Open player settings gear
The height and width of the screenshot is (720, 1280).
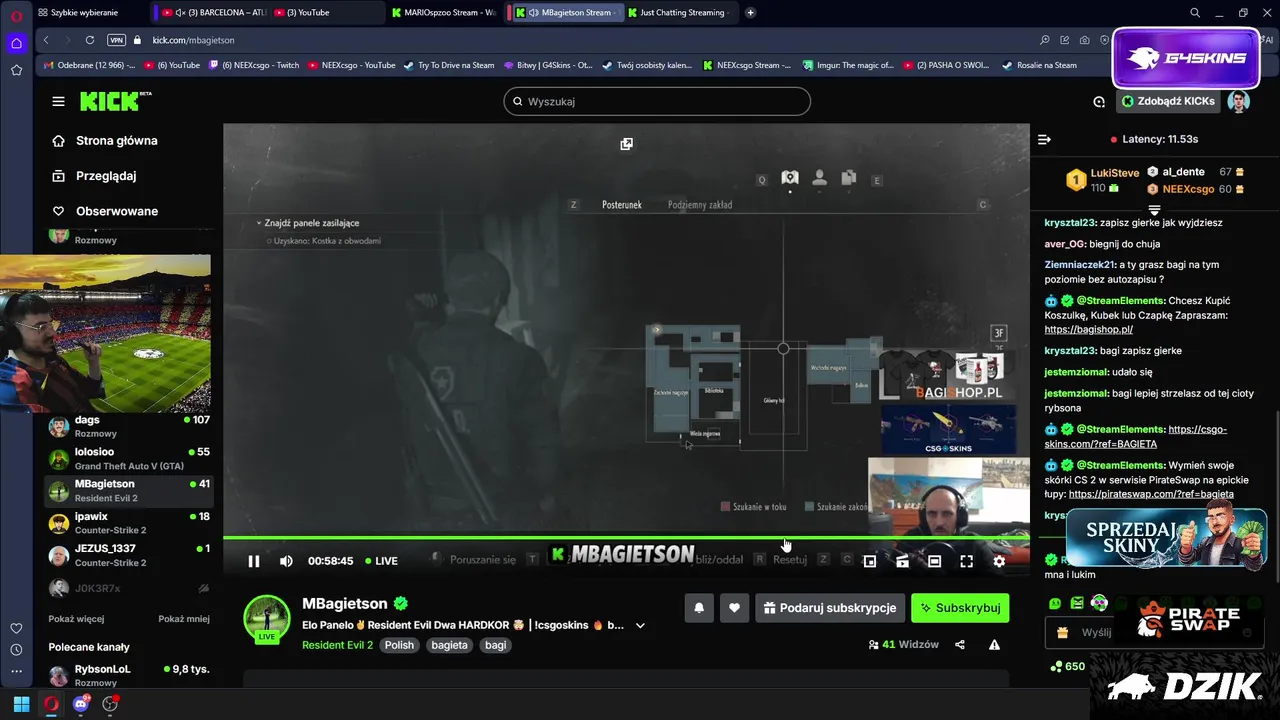coord(999,561)
